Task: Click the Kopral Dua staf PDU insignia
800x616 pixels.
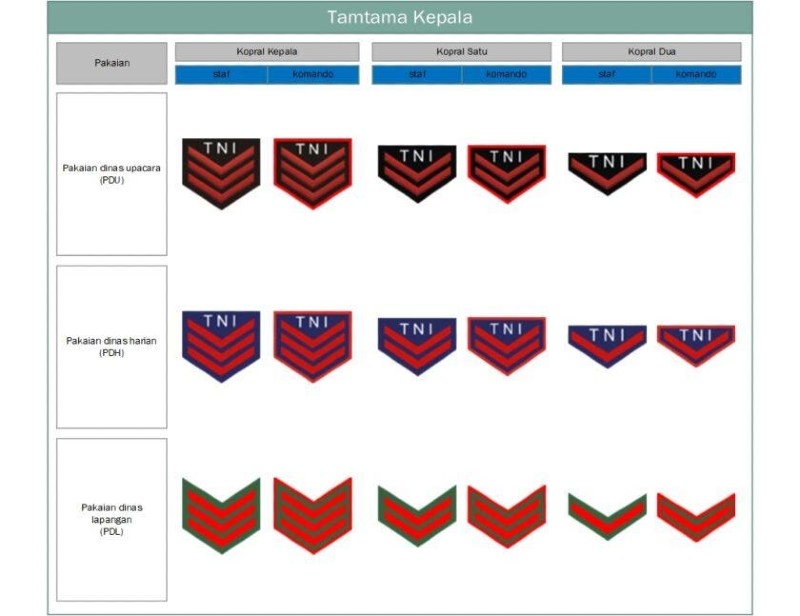Action: pos(607,174)
